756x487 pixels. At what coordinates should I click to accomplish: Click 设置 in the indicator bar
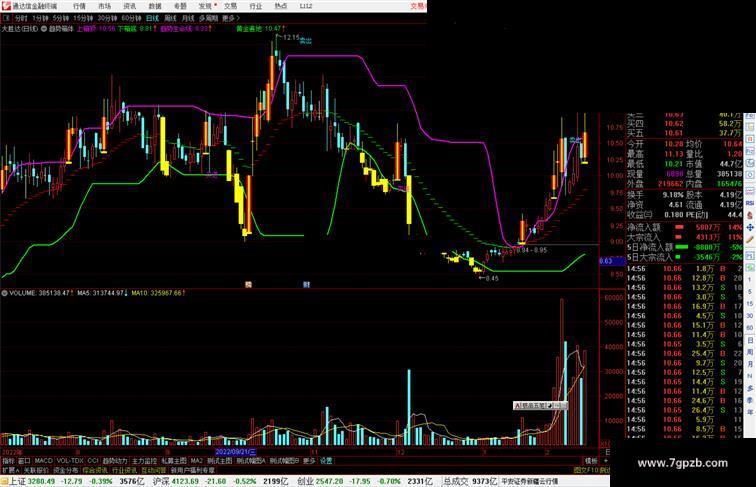coord(326,461)
